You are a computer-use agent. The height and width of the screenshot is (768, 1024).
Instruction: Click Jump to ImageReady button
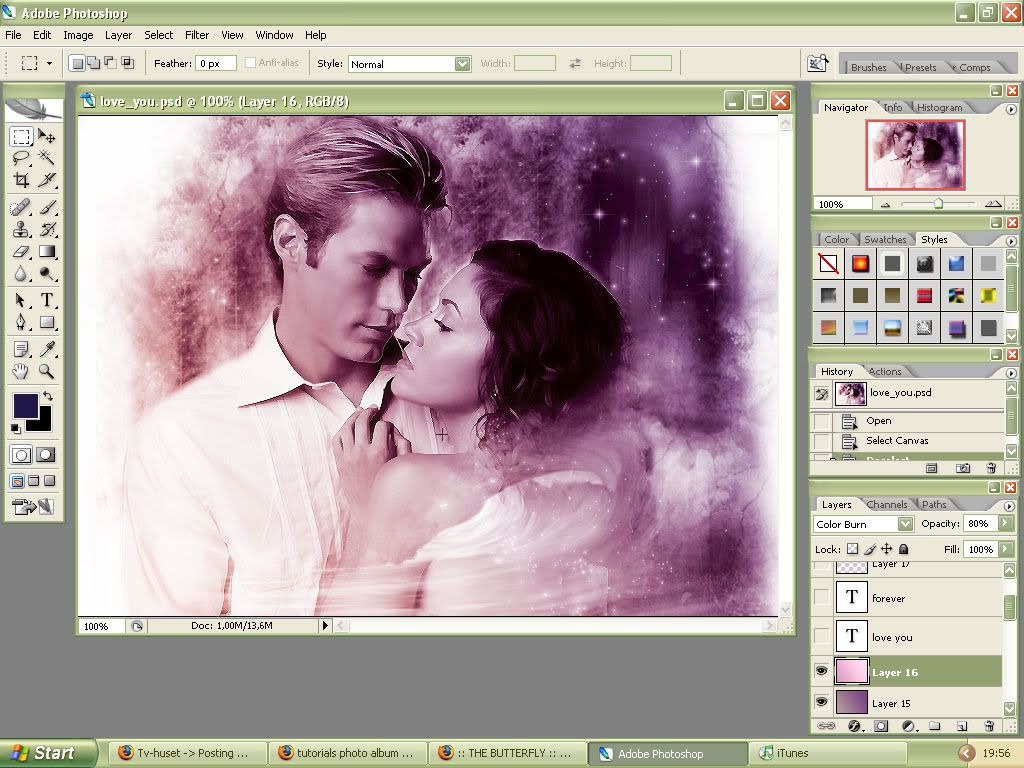33,506
